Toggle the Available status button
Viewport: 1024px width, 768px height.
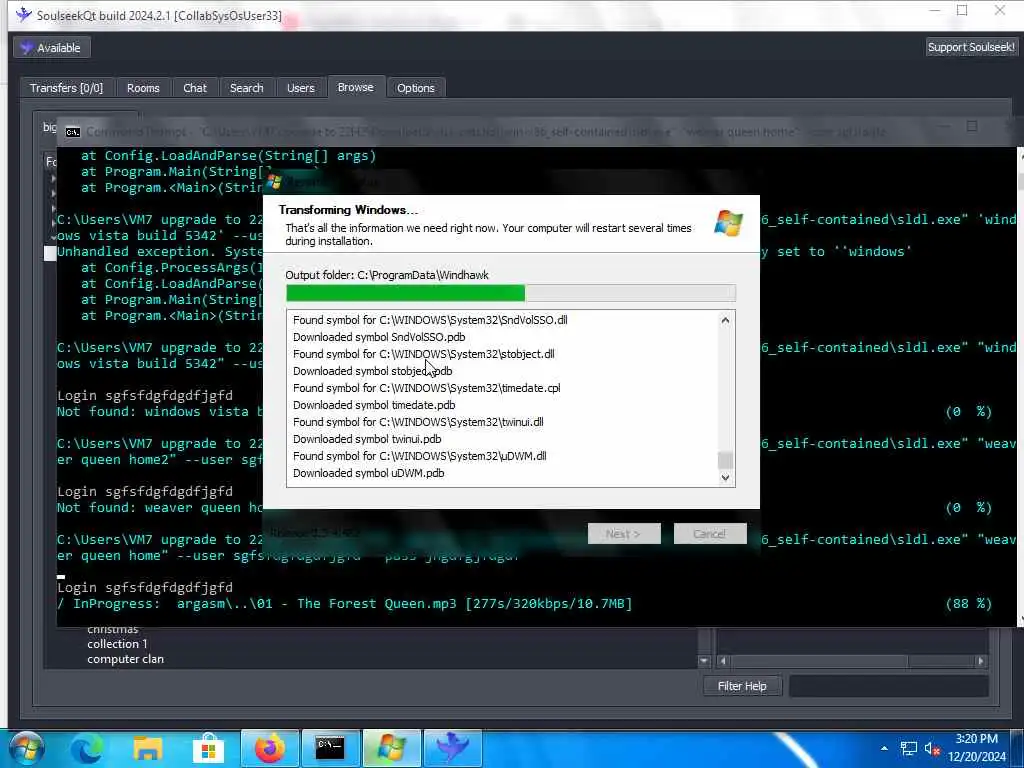pyautogui.click(x=52, y=48)
